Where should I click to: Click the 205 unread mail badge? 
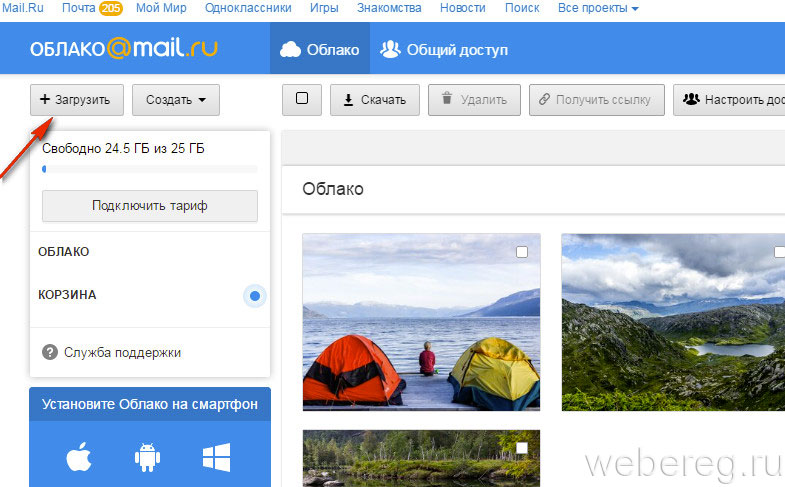tap(111, 9)
